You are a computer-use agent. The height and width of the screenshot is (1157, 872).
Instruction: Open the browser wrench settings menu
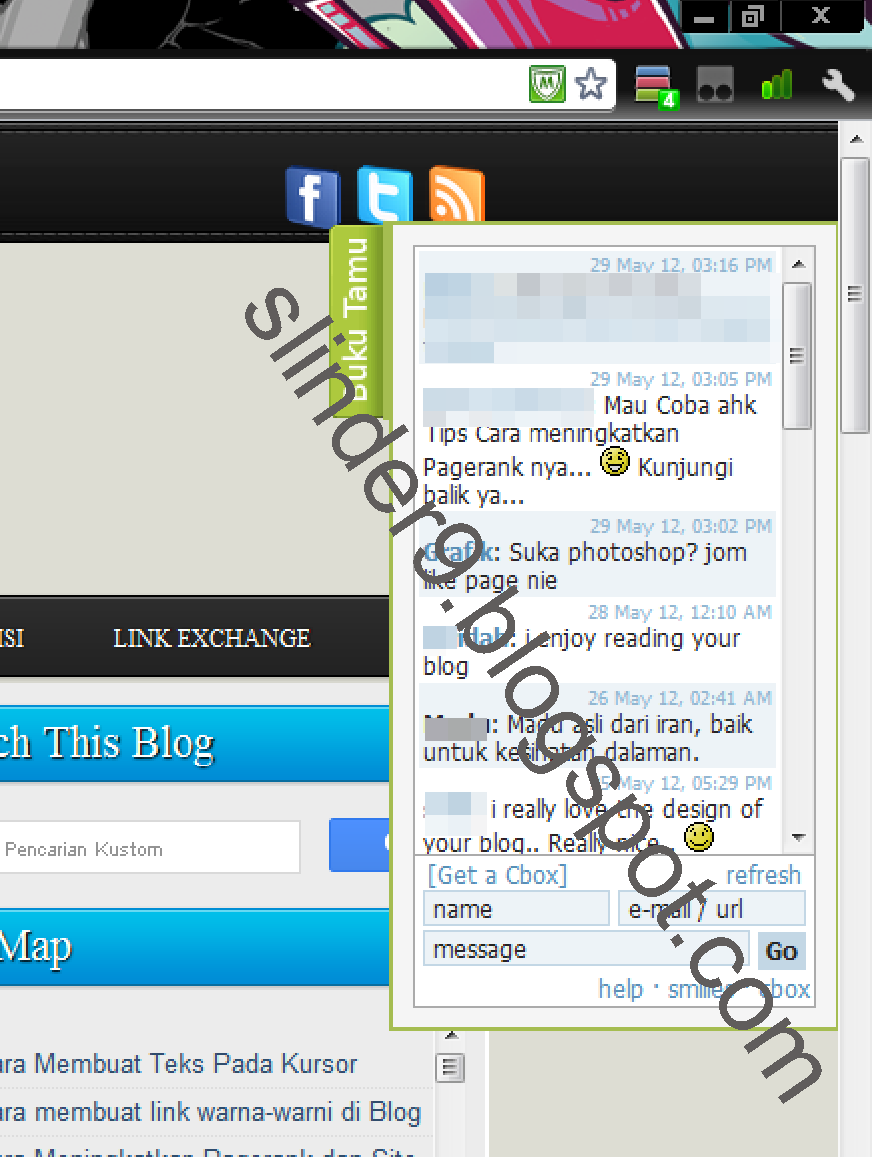pos(839,84)
